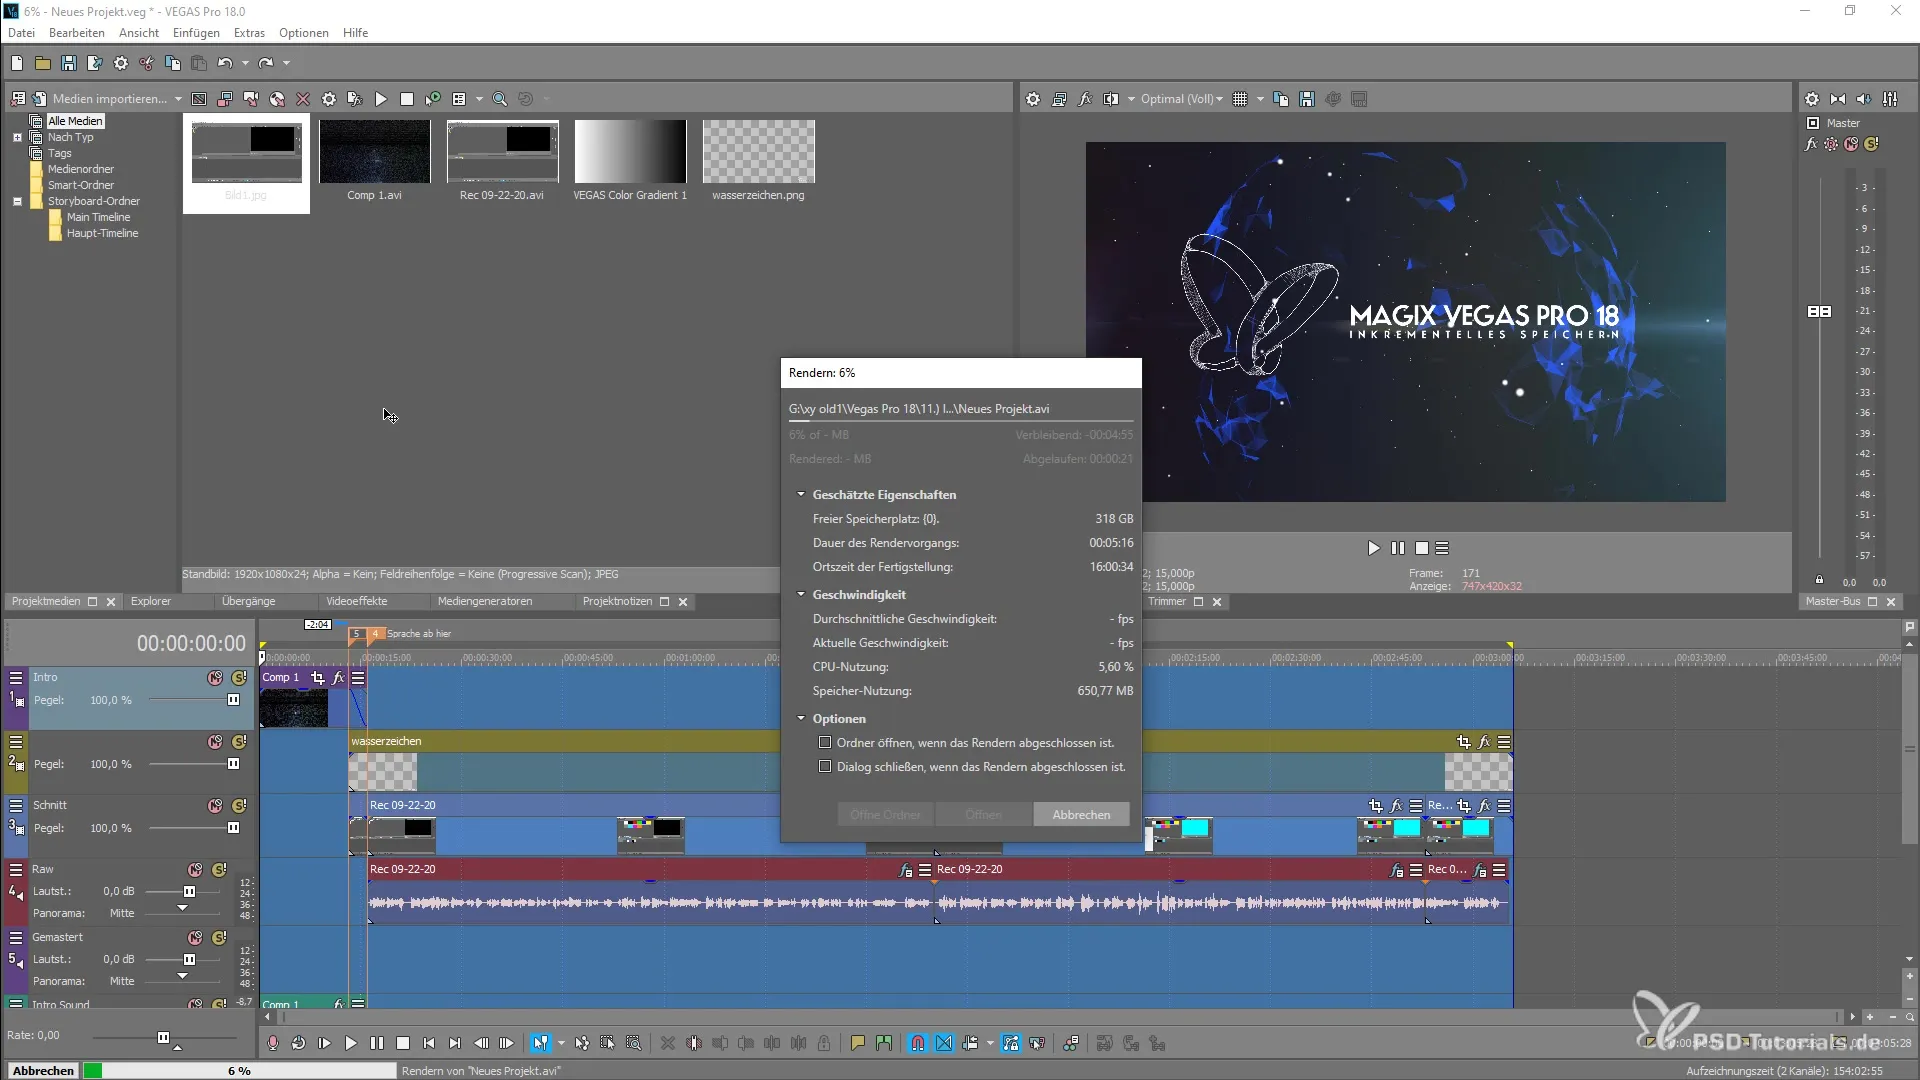This screenshot has height=1080, width=1920.
Task: Collapse the Storyboard-Ordner tree node
Action: click(17, 201)
